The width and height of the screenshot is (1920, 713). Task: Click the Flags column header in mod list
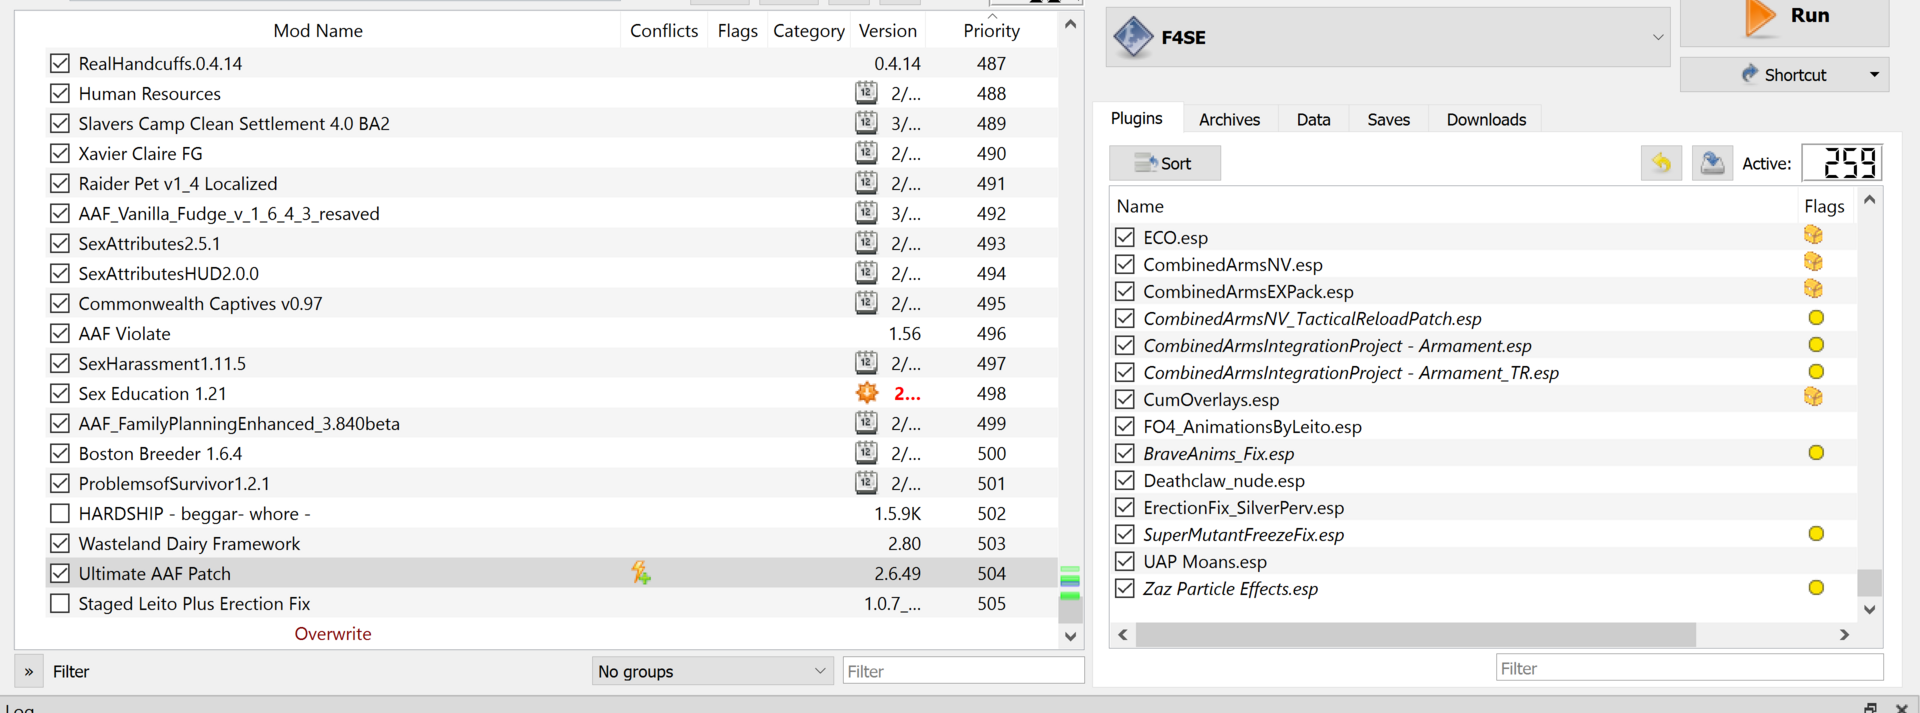[x=737, y=30]
